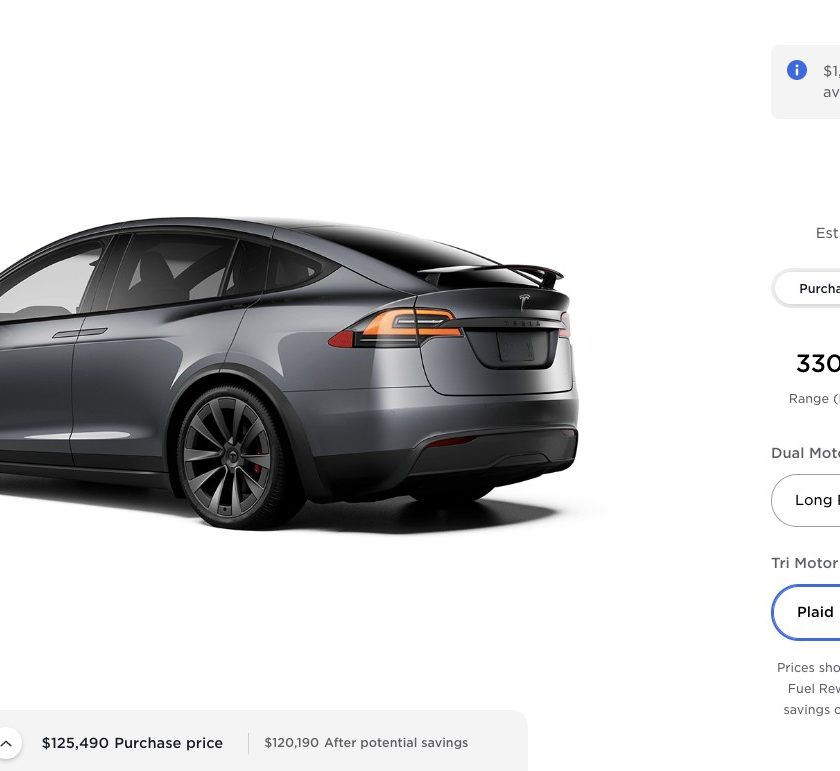Click the rear door handle
The height and width of the screenshot is (771, 840).
80,333
